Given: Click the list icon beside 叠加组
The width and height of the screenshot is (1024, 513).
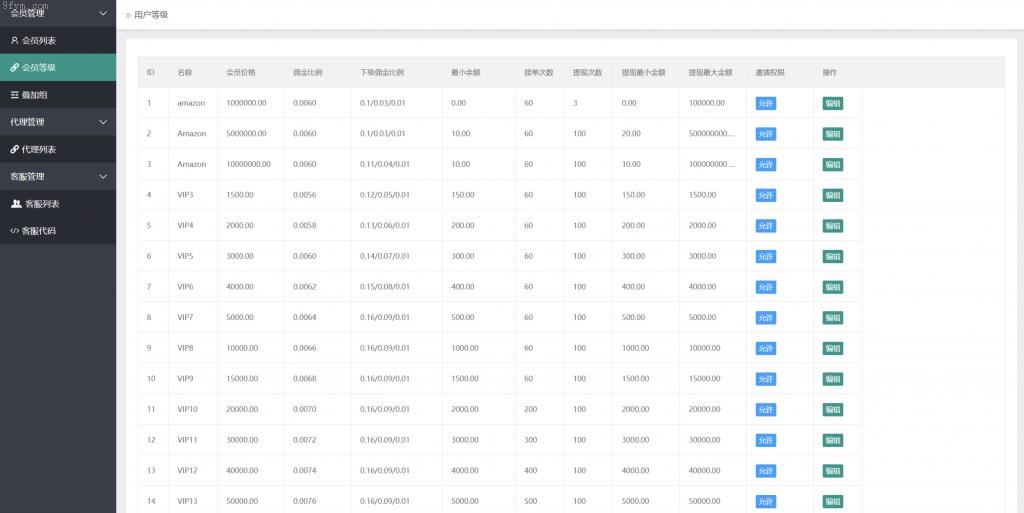Looking at the screenshot, I should click(14, 95).
